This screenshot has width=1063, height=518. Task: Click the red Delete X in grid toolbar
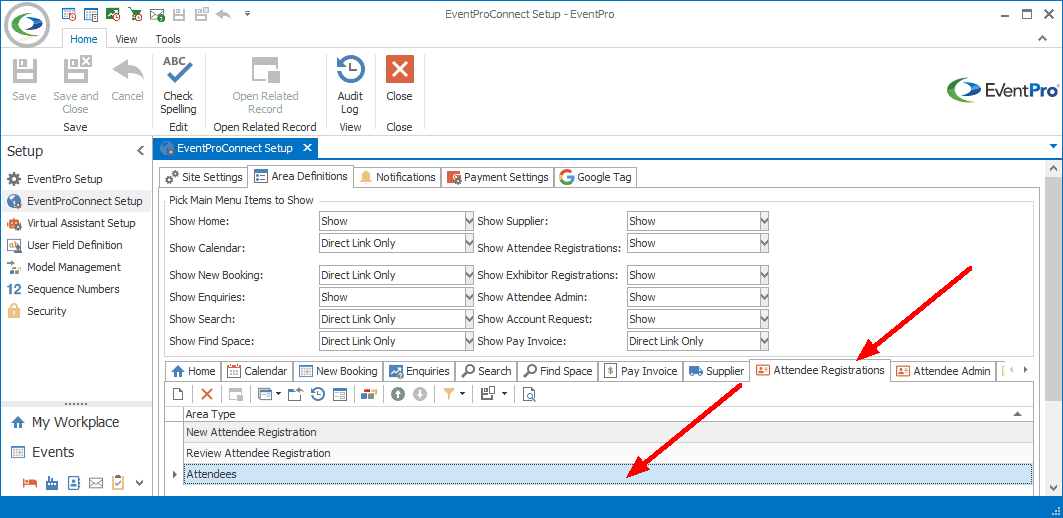click(207, 394)
